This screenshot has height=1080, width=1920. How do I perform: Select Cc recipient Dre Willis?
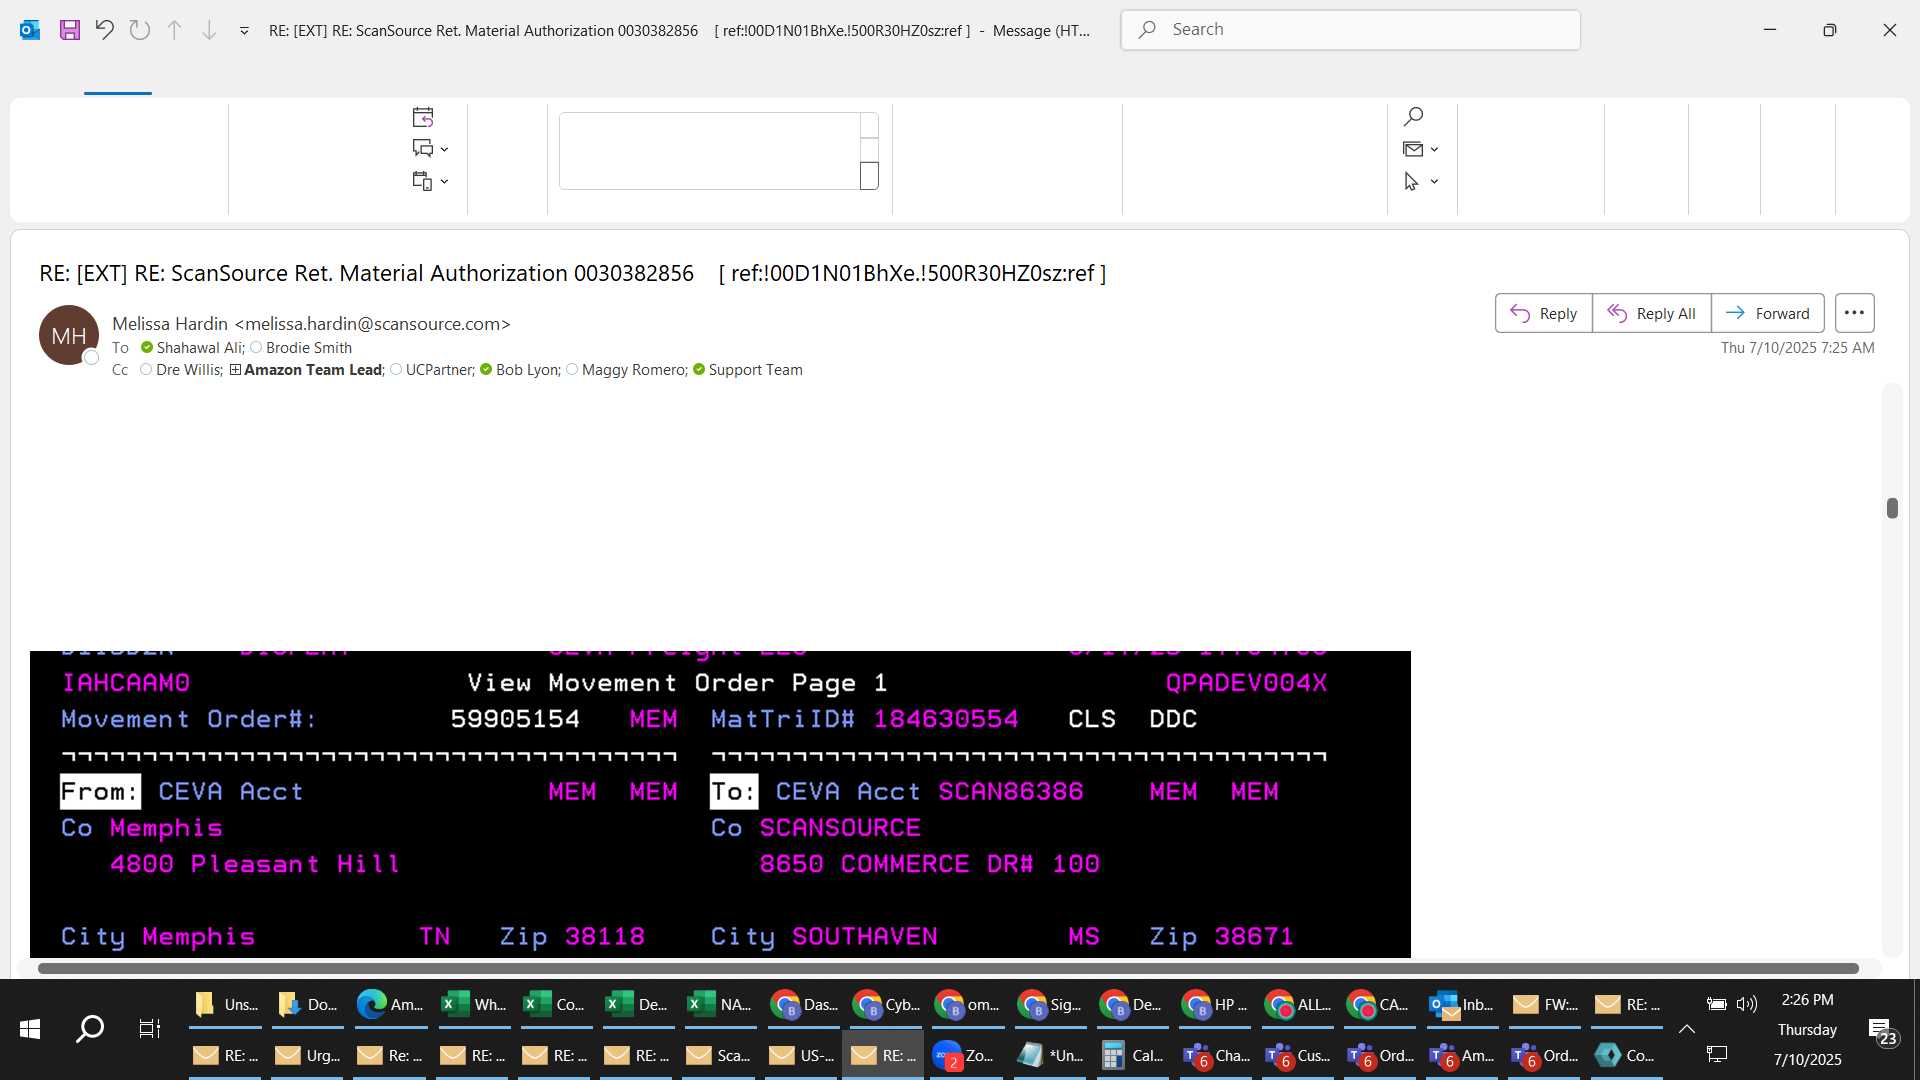pyautogui.click(x=188, y=370)
